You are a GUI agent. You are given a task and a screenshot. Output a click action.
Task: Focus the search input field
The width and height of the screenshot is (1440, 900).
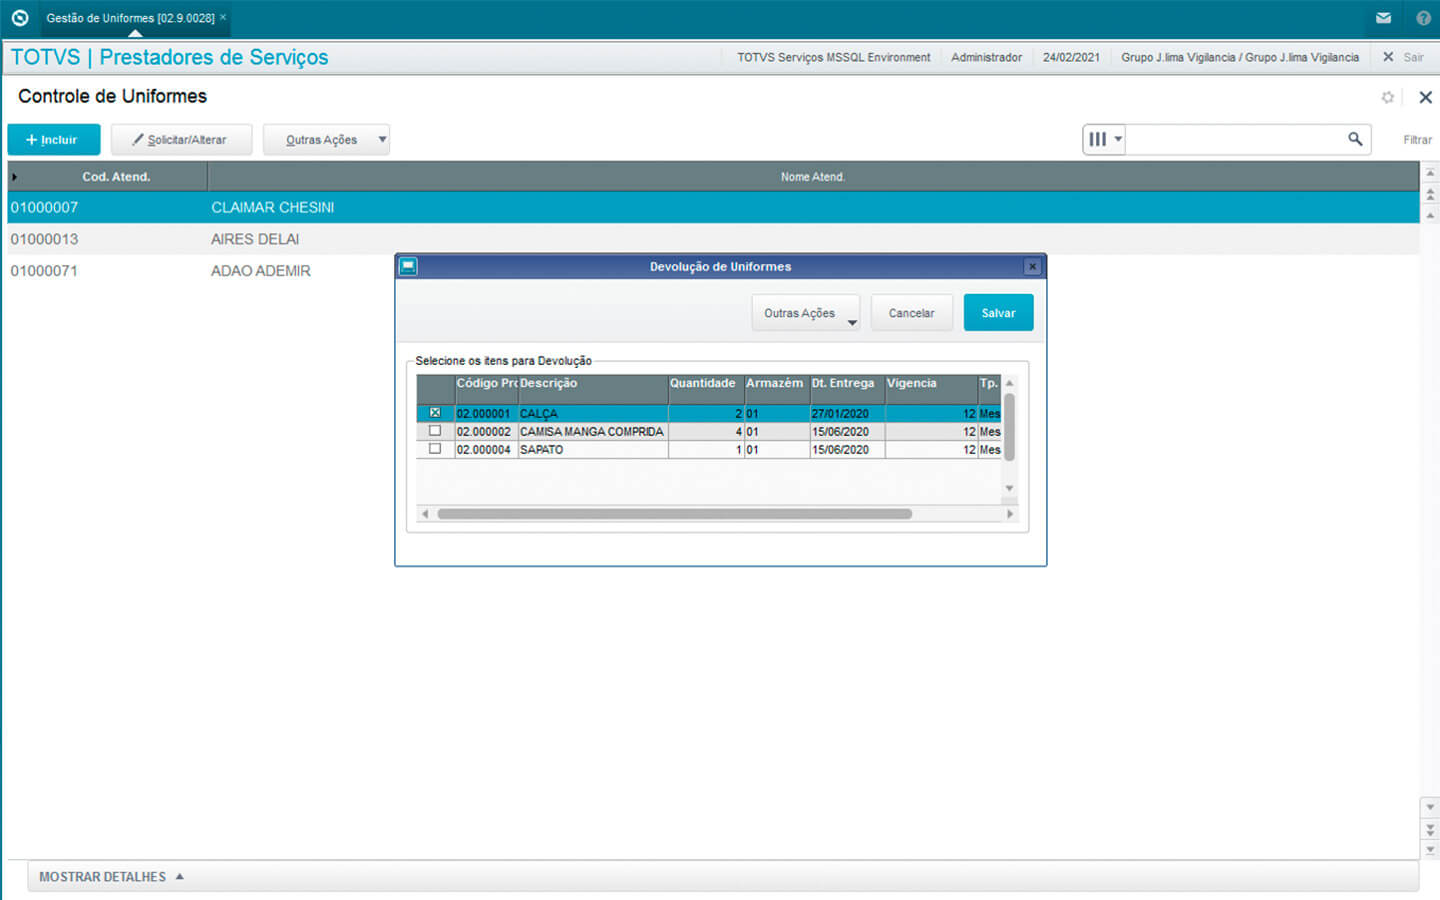coord(1234,140)
